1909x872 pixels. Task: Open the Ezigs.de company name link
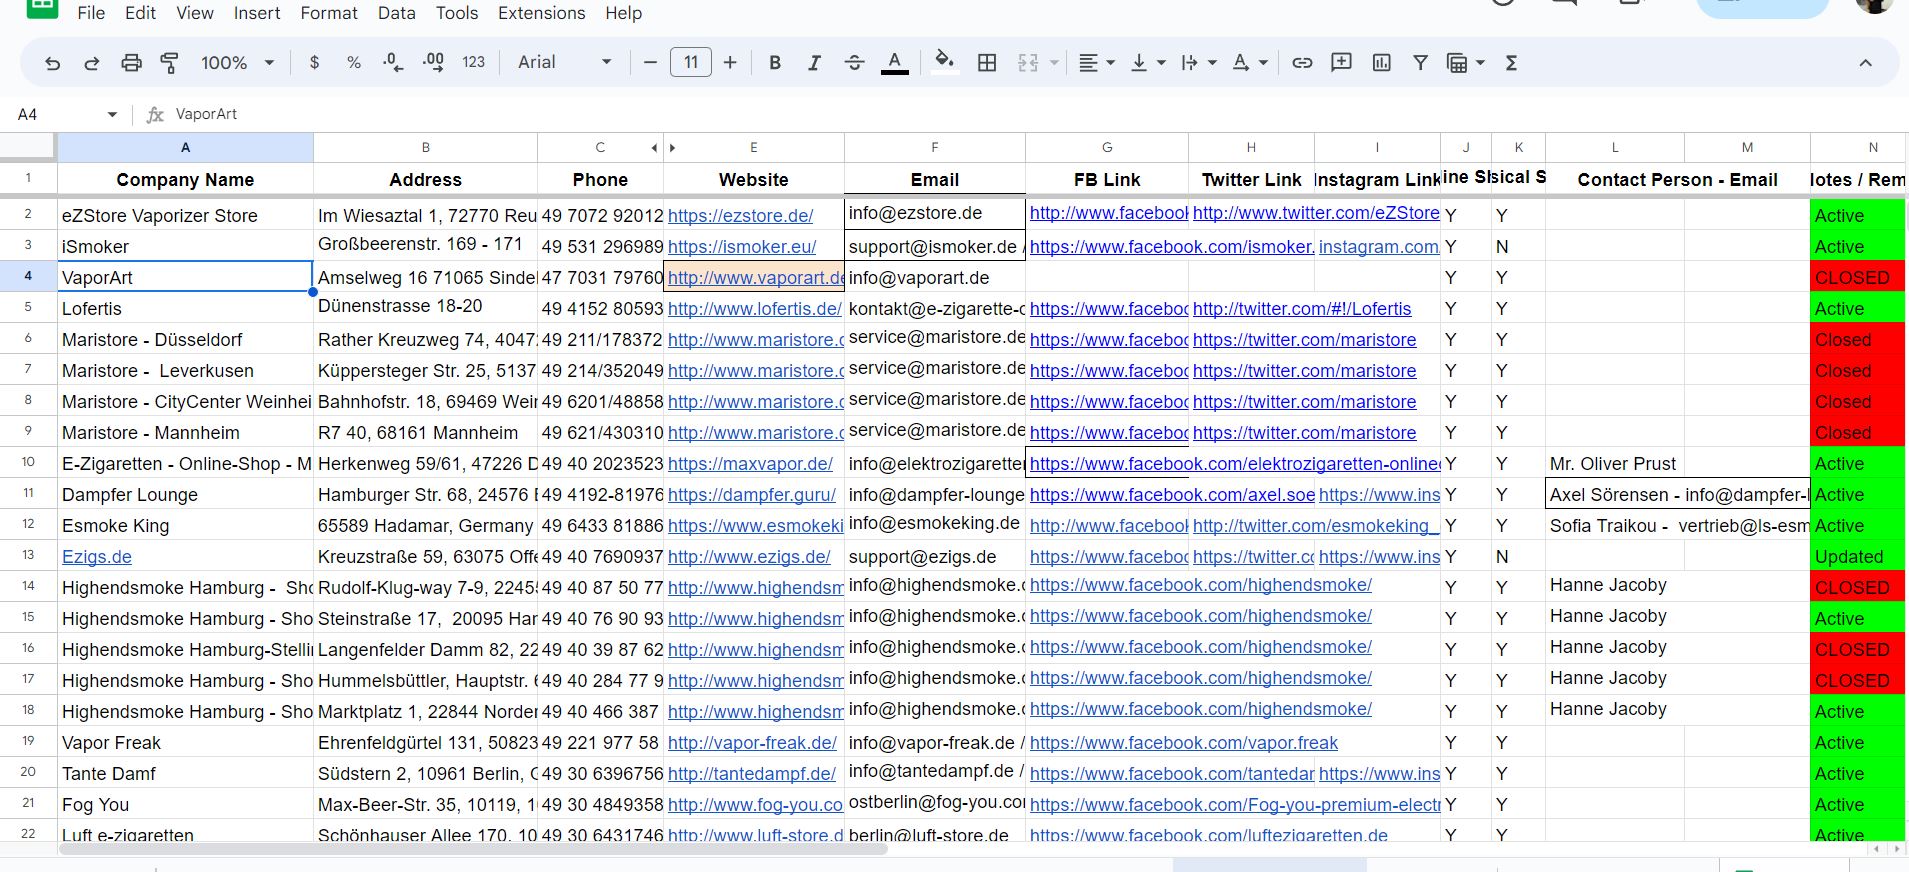[x=97, y=557]
